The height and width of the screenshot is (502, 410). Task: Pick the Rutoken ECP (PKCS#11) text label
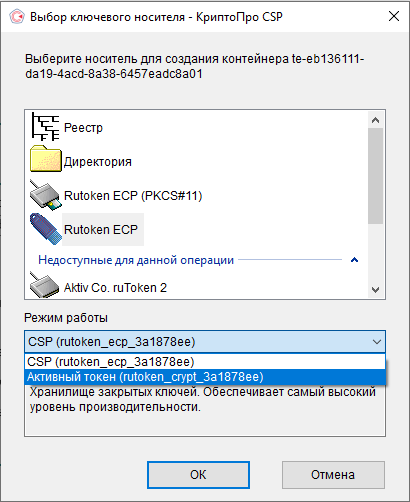133,196
